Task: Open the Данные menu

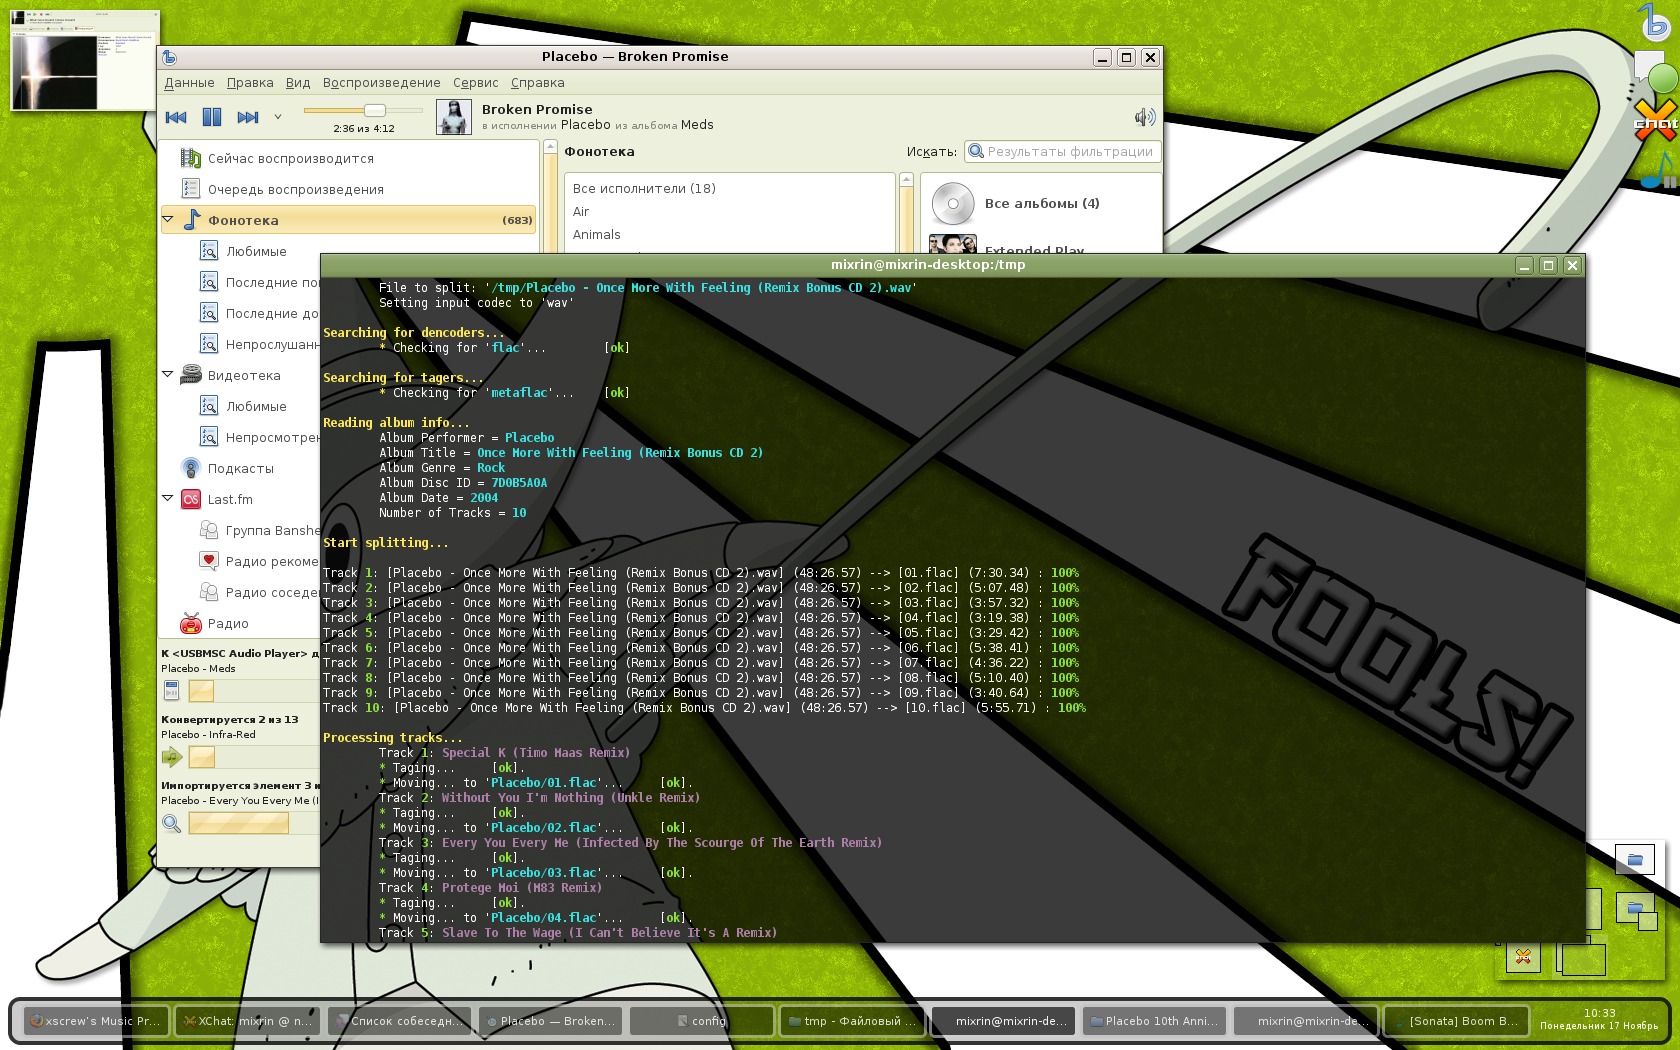Action: 189,83
